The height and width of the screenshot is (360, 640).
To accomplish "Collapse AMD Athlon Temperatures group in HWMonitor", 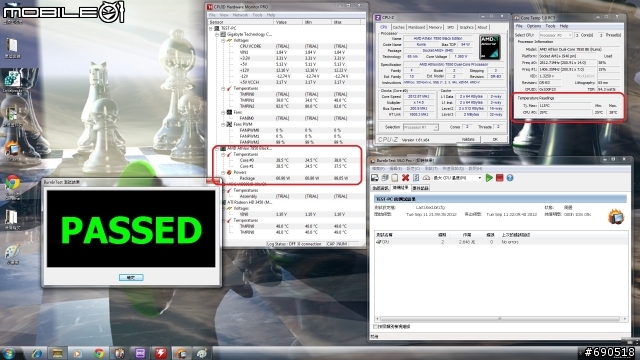I will coord(223,155).
